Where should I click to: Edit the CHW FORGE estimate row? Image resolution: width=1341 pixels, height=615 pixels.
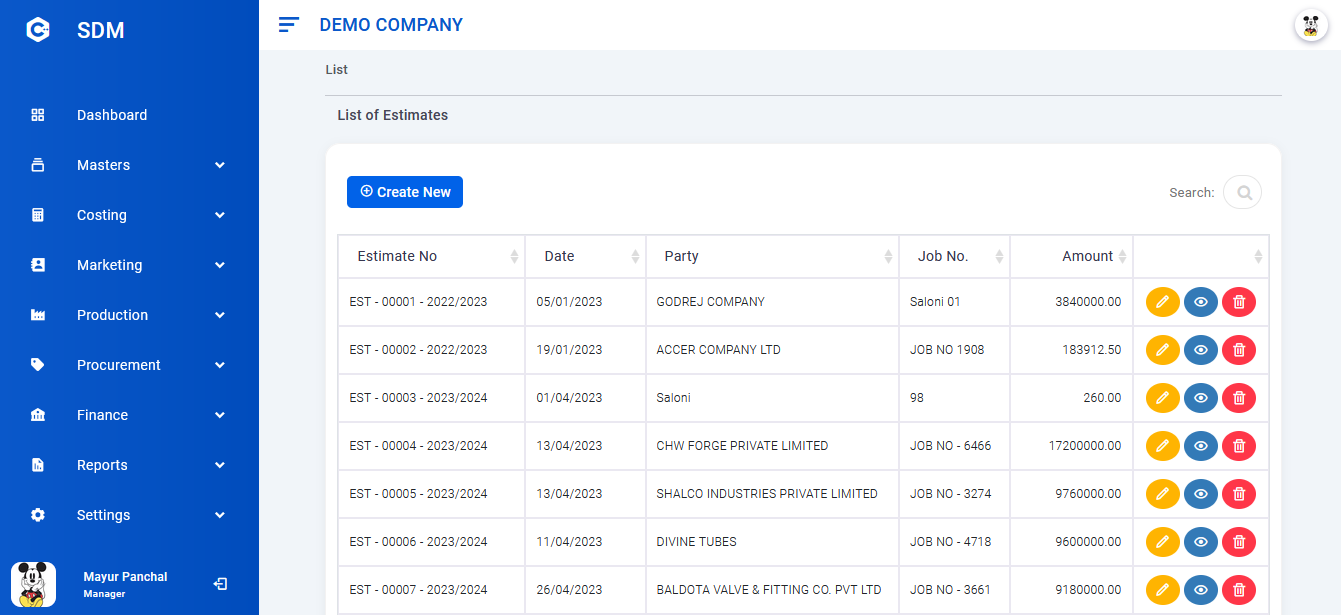(1162, 446)
